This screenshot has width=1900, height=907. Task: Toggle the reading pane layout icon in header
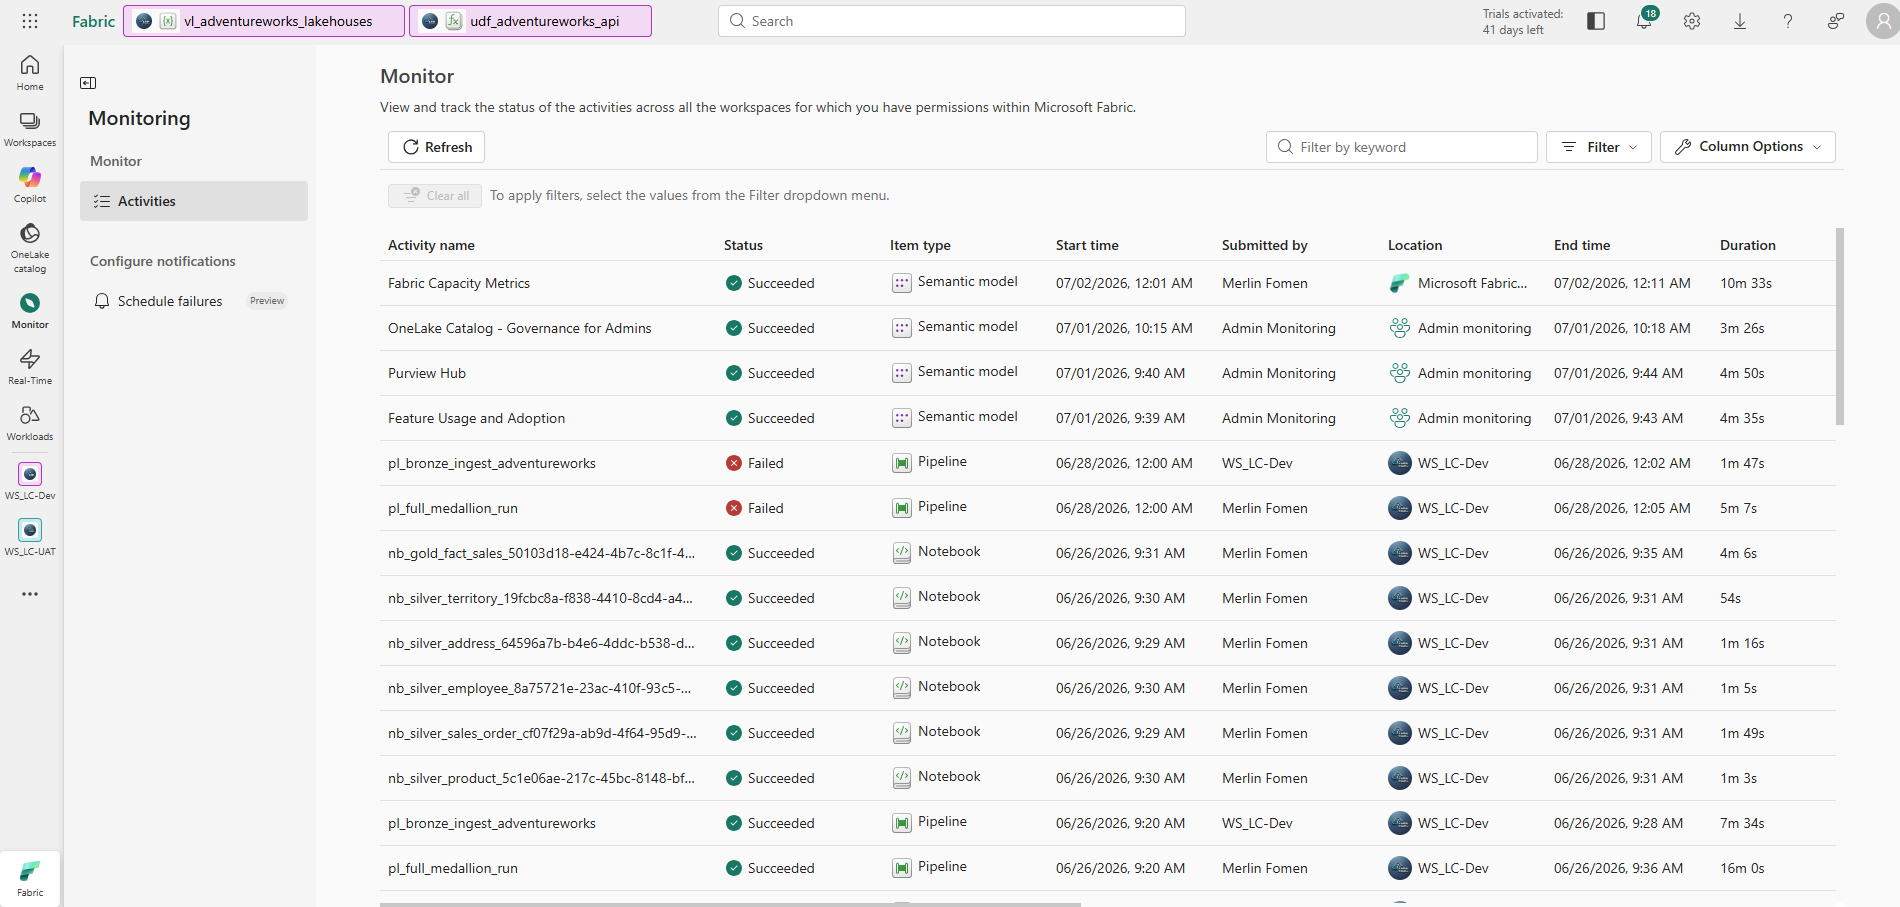click(1596, 21)
